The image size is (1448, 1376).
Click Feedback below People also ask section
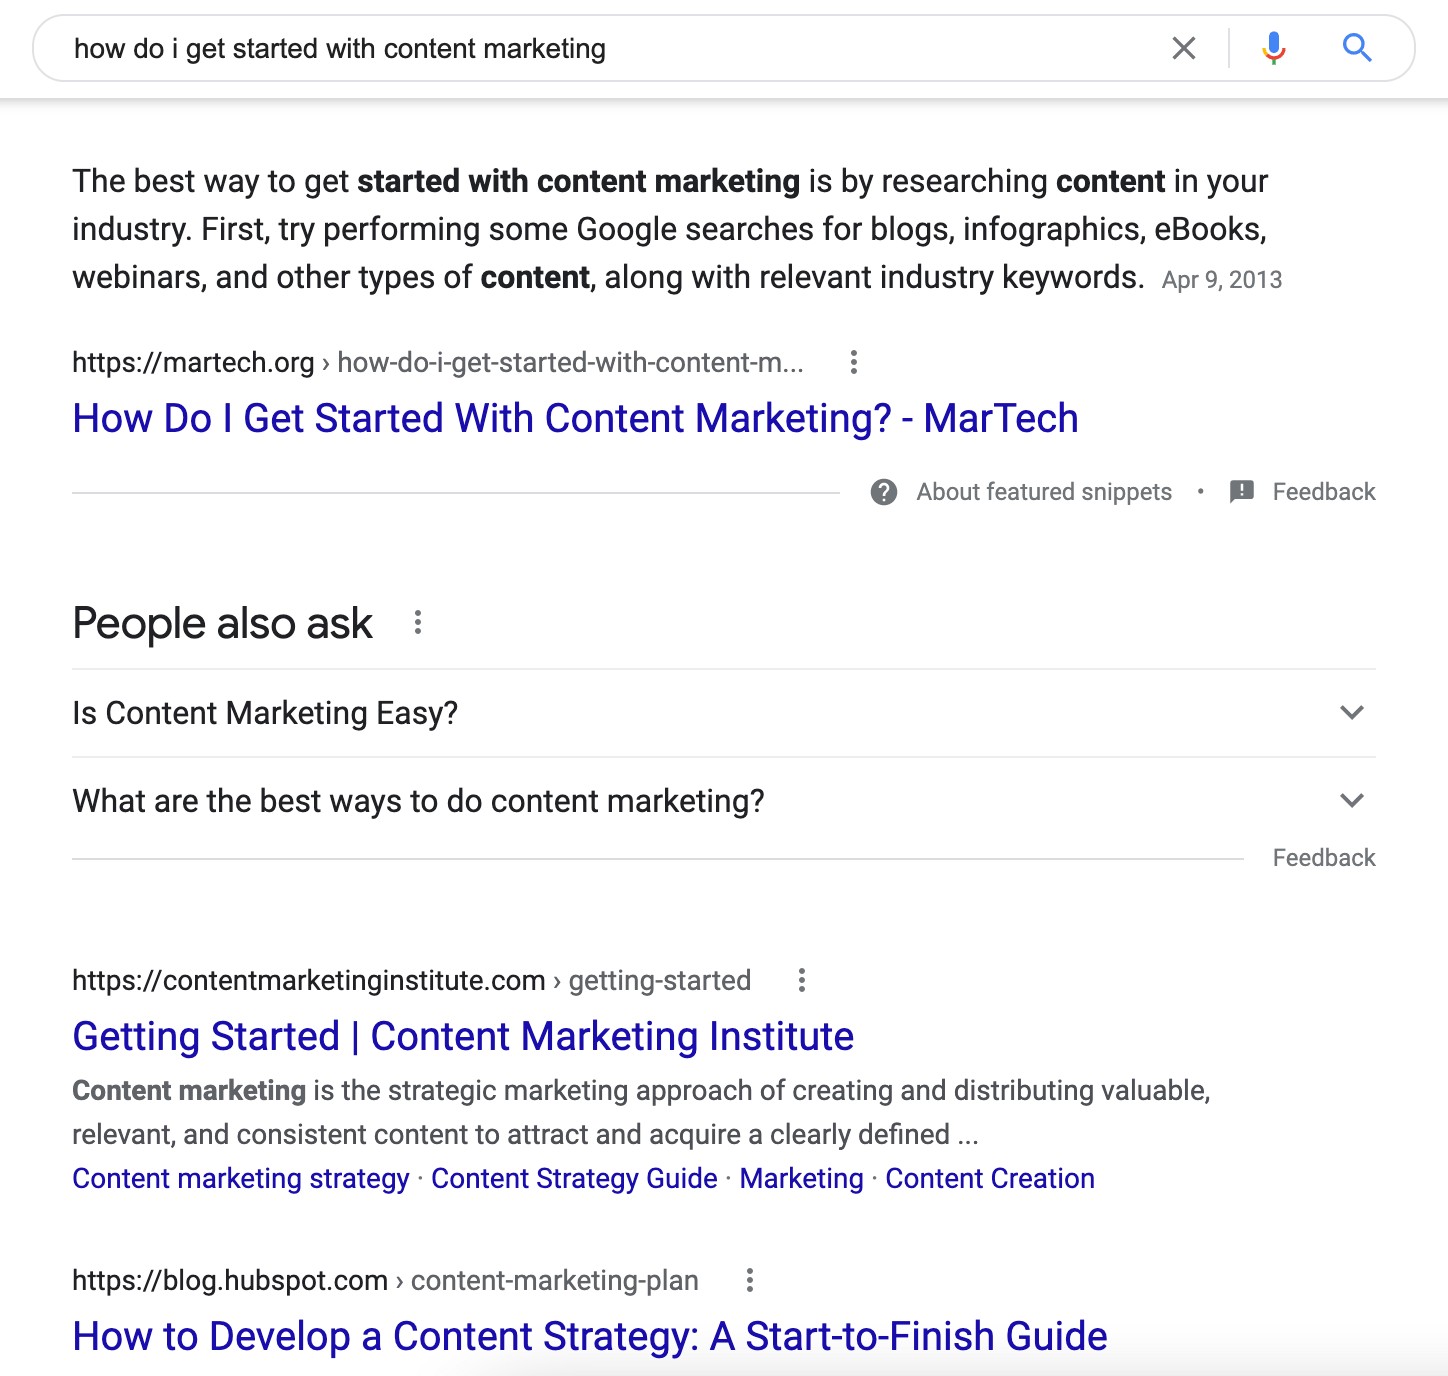tap(1324, 858)
